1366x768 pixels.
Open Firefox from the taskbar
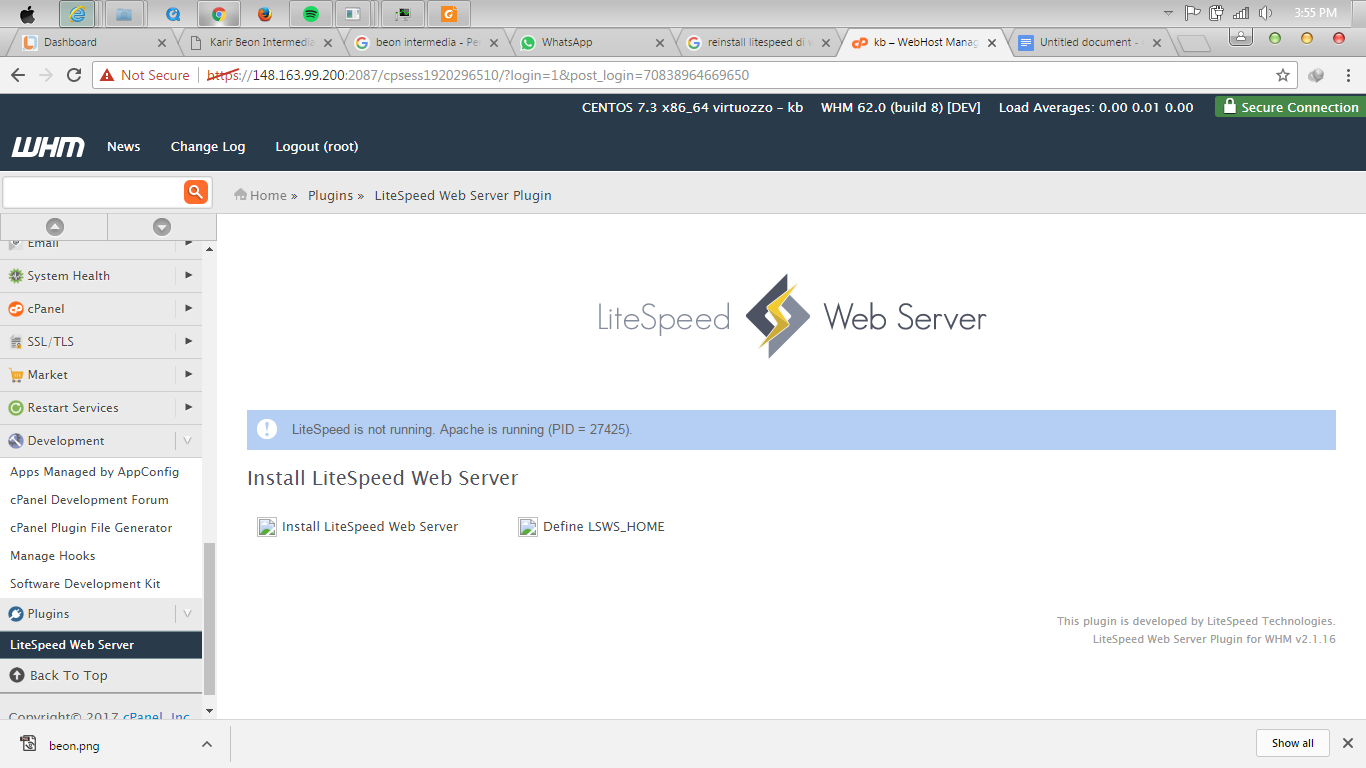point(264,14)
